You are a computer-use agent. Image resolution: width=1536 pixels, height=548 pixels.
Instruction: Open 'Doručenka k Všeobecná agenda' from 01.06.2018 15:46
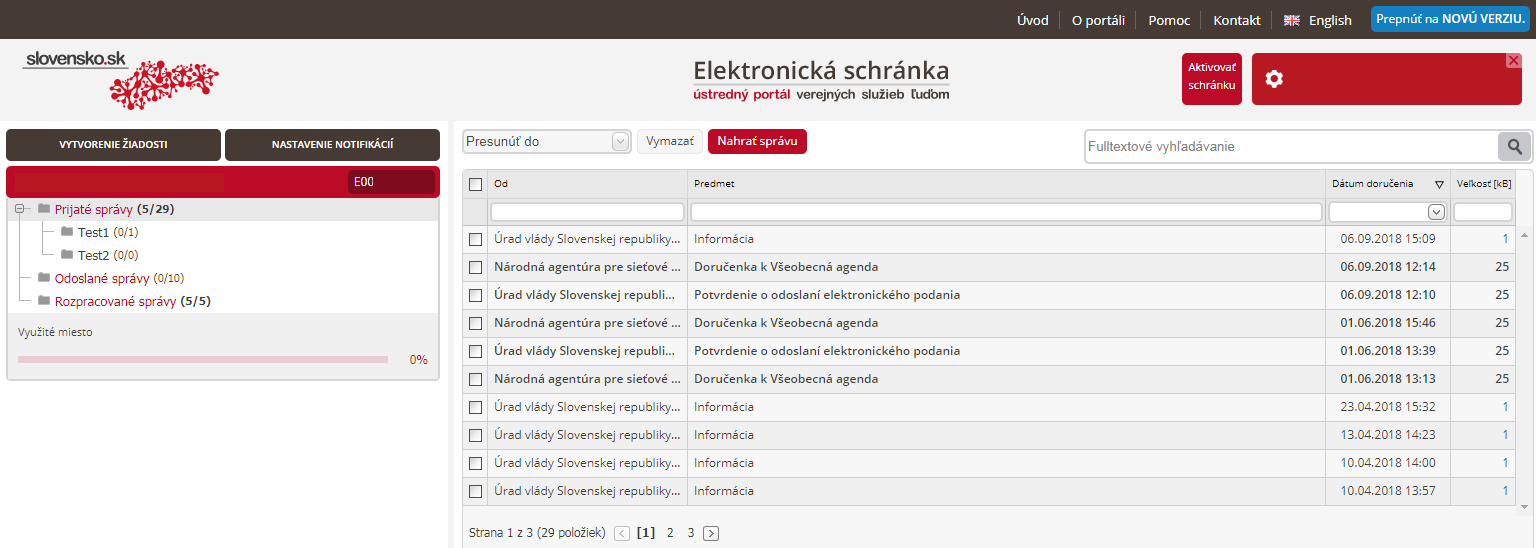786,323
